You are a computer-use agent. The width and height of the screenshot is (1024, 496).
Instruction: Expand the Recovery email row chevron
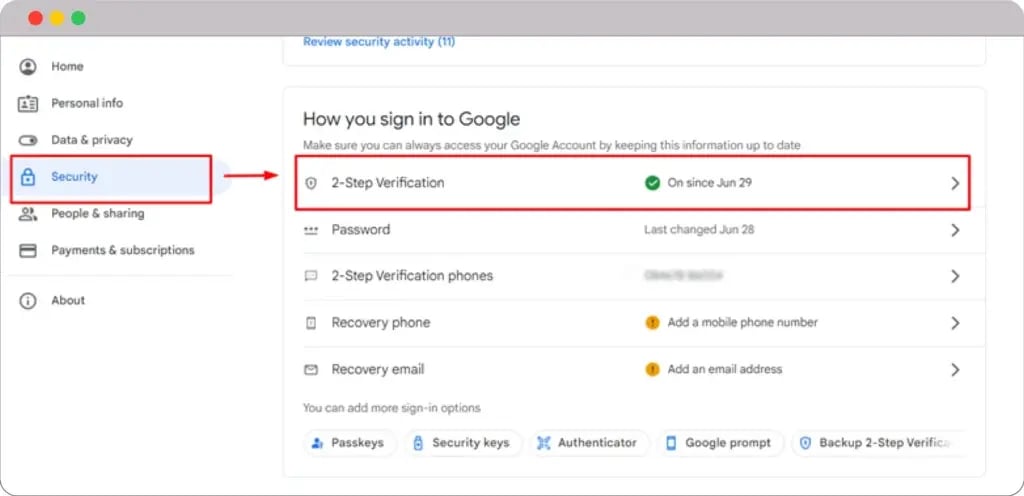[955, 370]
